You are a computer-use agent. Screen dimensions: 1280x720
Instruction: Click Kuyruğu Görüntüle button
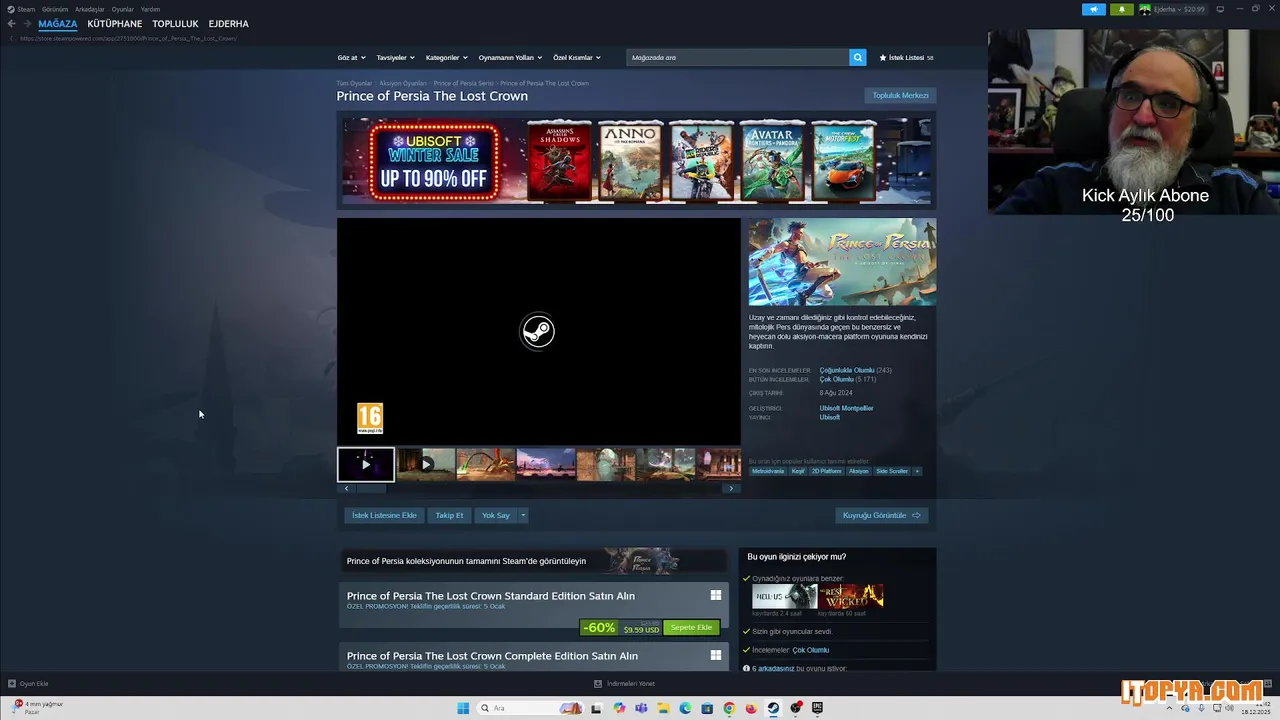[882, 516]
